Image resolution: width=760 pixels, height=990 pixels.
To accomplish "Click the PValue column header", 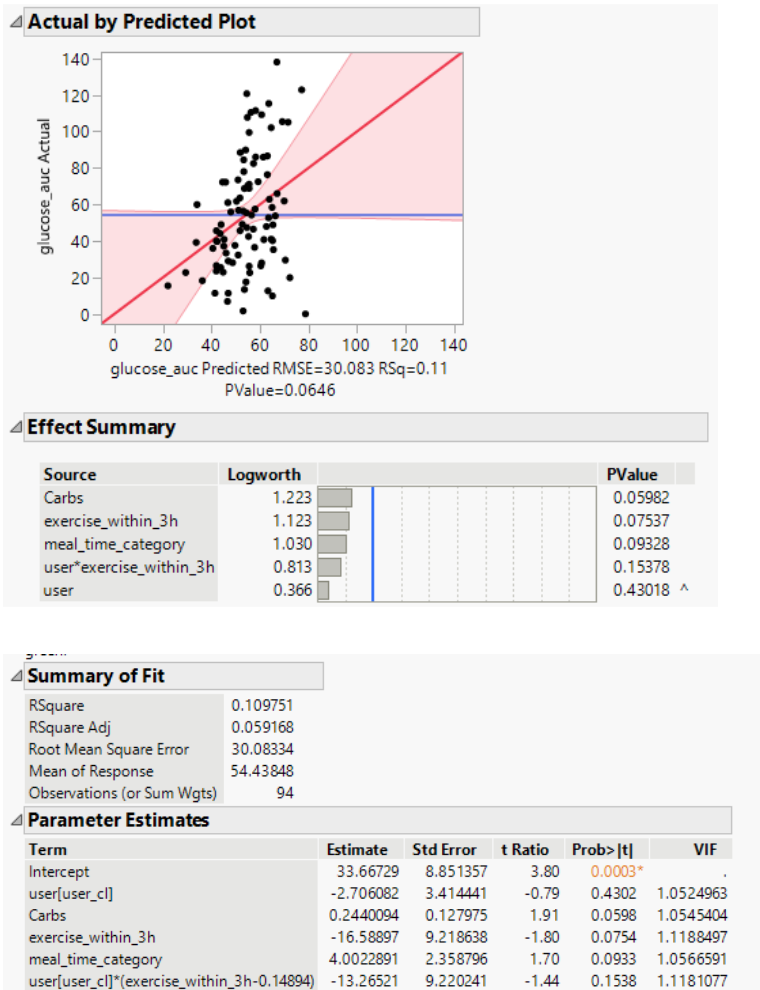I will tap(631, 474).
